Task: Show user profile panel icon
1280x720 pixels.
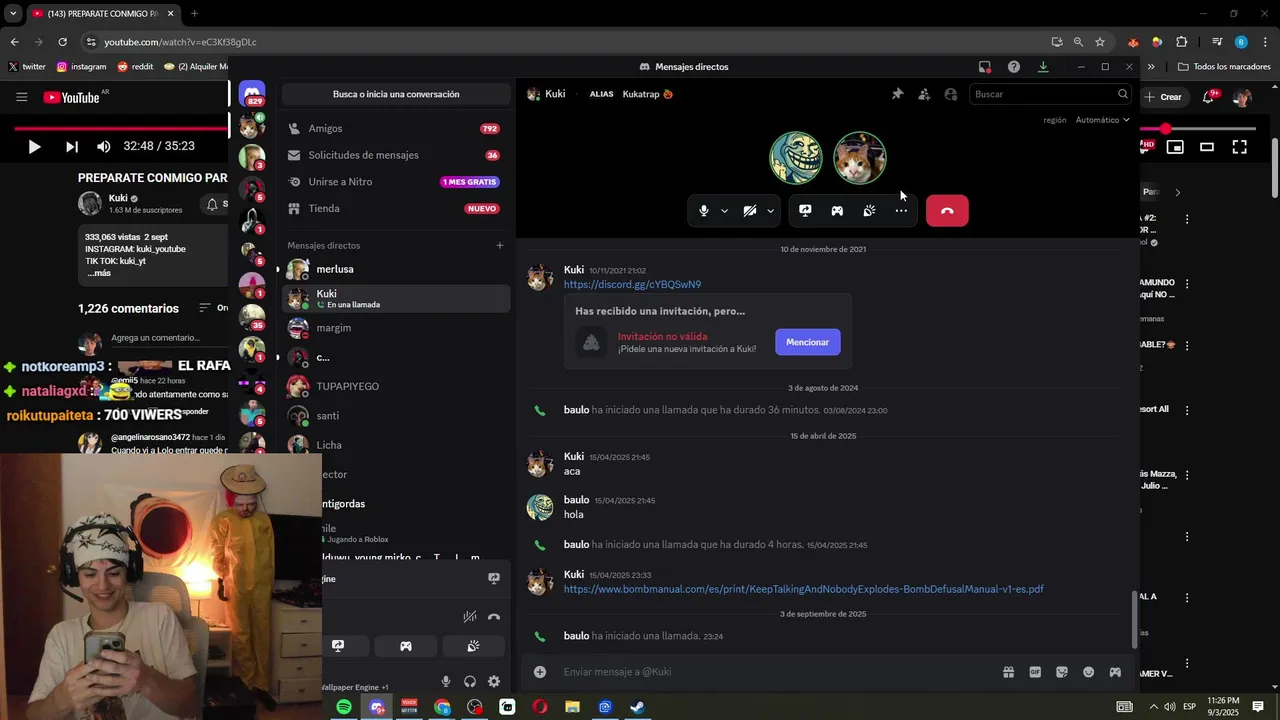Action: point(951,94)
